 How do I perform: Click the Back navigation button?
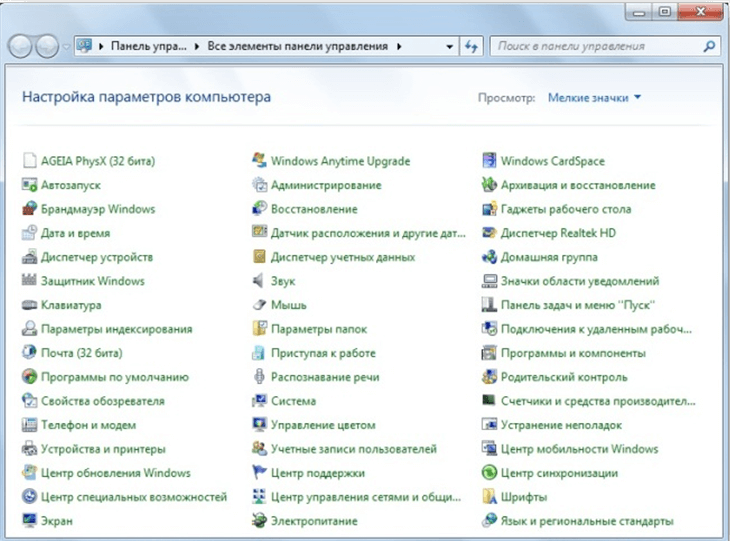pyautogui.click(x=20, y=46)
